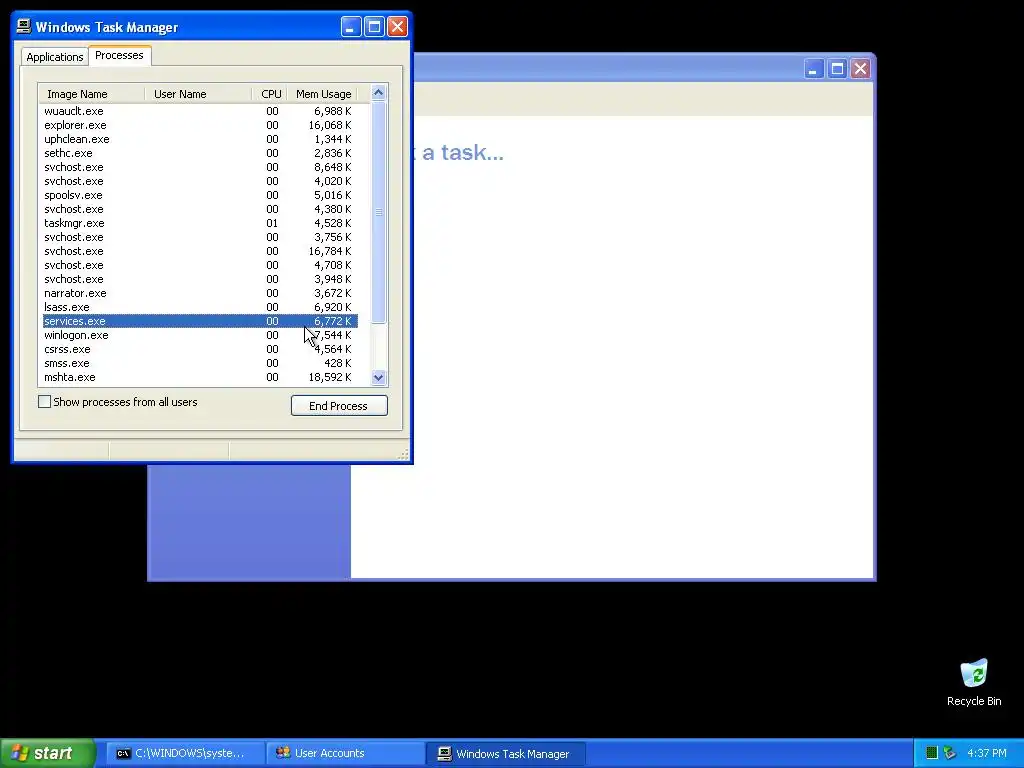Switch to the Applications tab

coord(55,57)
